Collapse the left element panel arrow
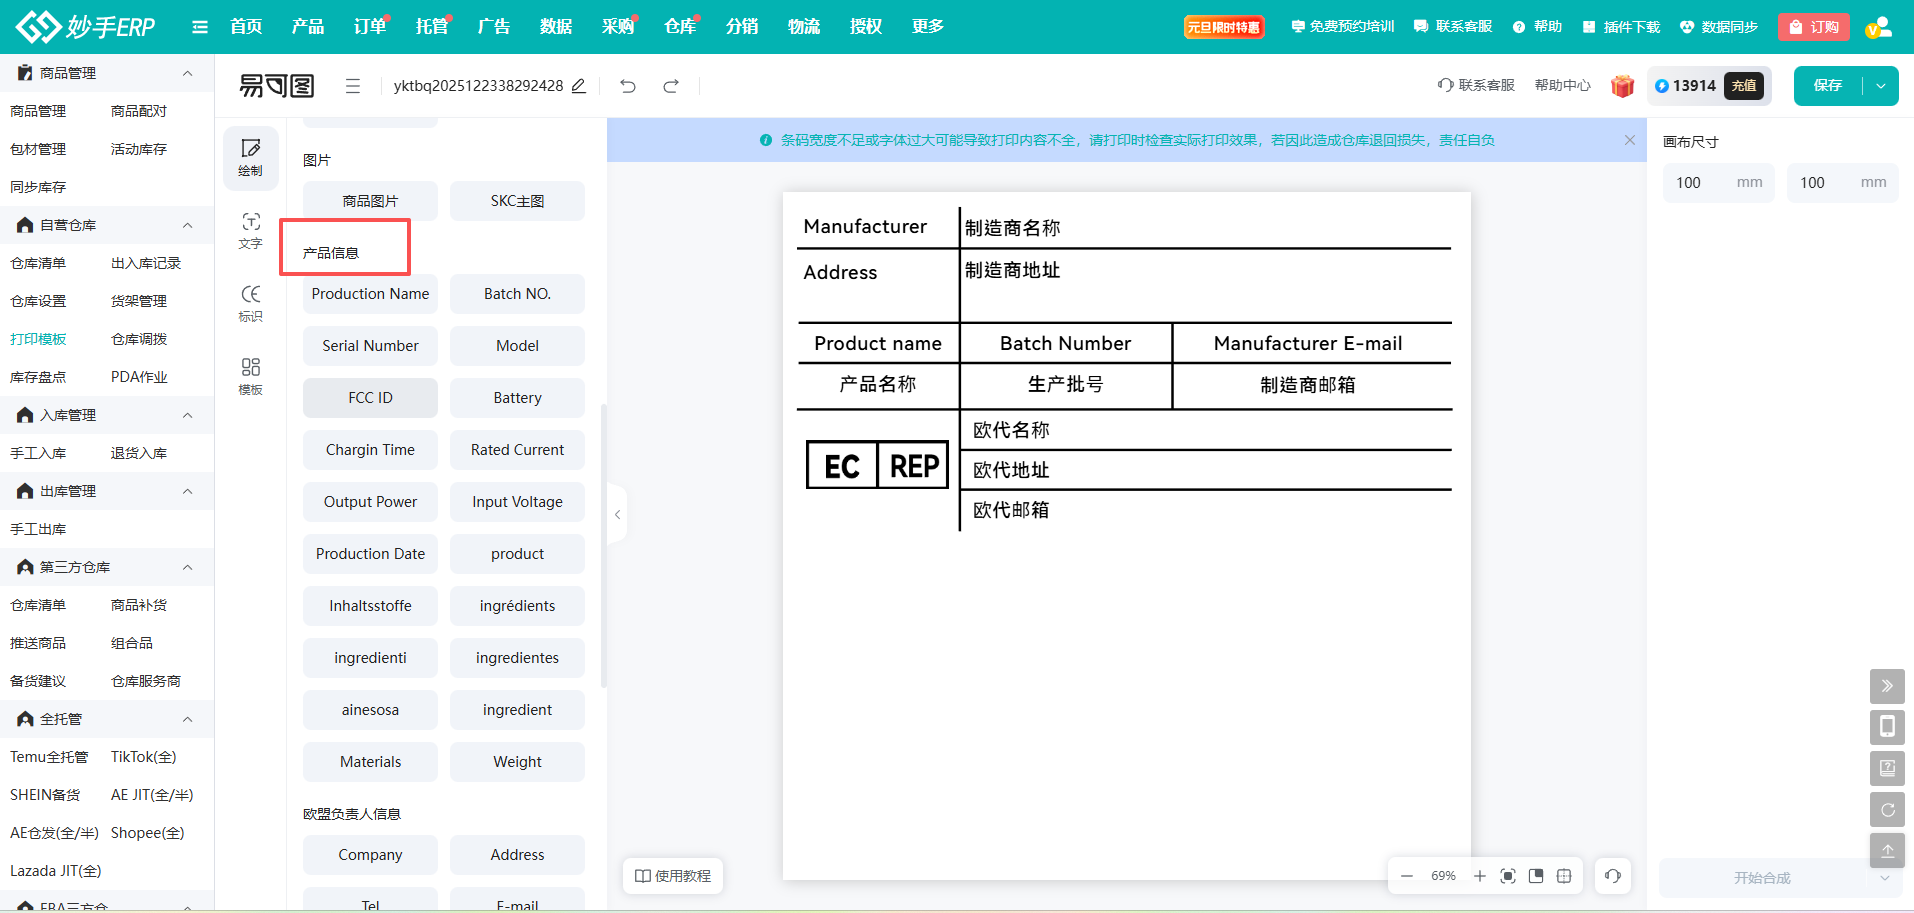 click(617, 514)
